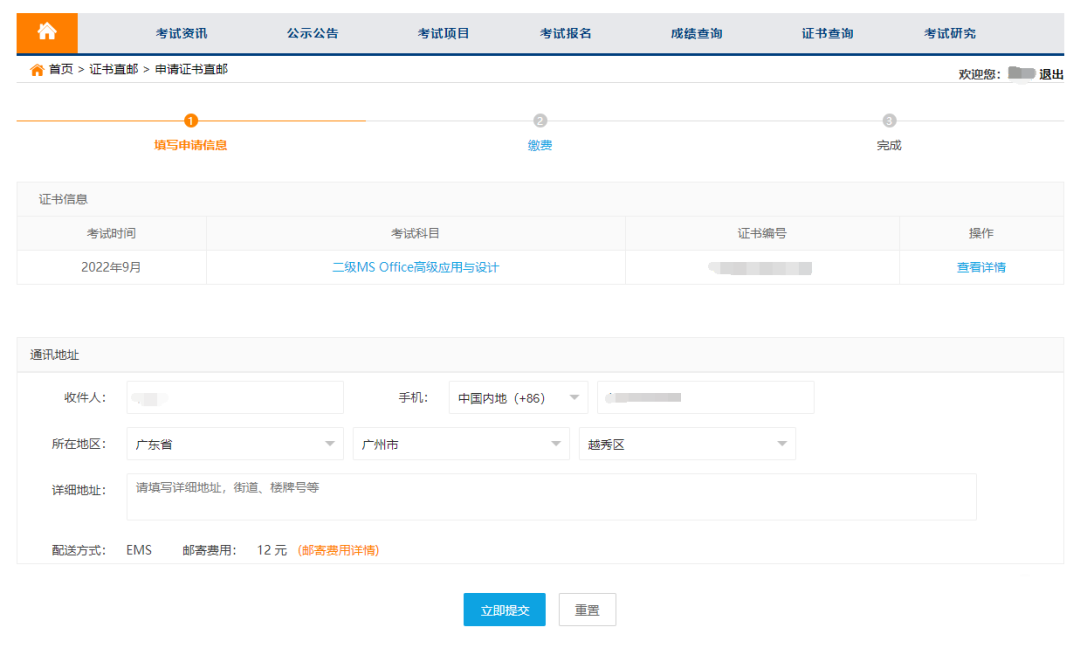The width and height of the screenshot is (1080, 648).
Task: Click 查看详情 in certificate row
Action: click(982, 267)
